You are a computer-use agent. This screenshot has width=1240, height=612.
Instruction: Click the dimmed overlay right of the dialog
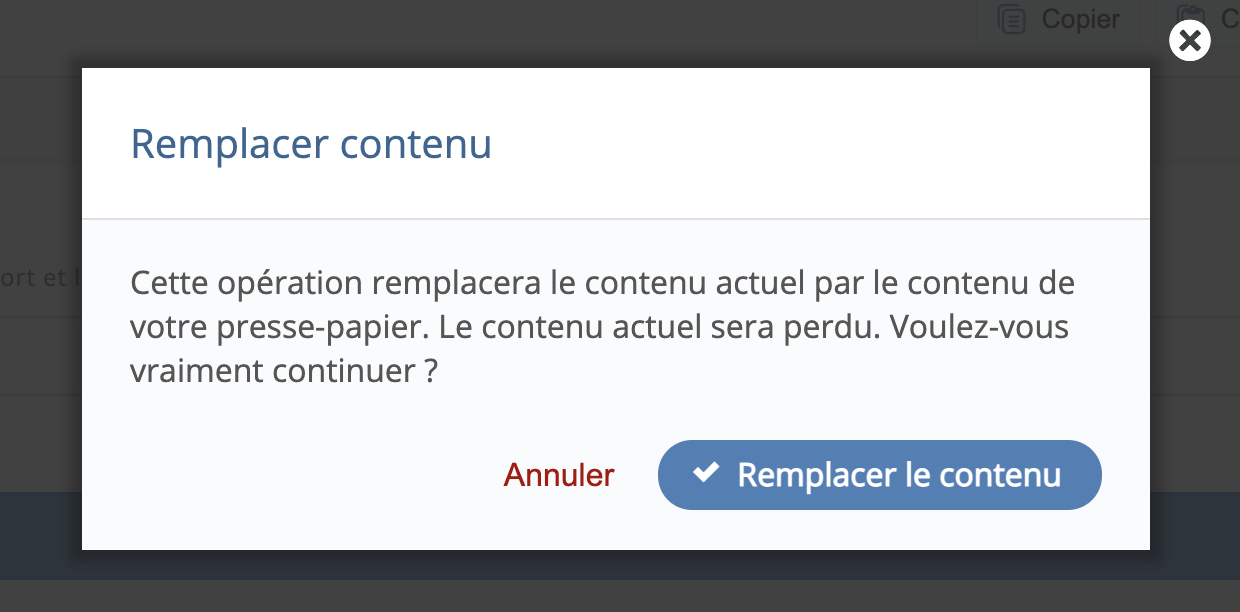coord(1195,300)
